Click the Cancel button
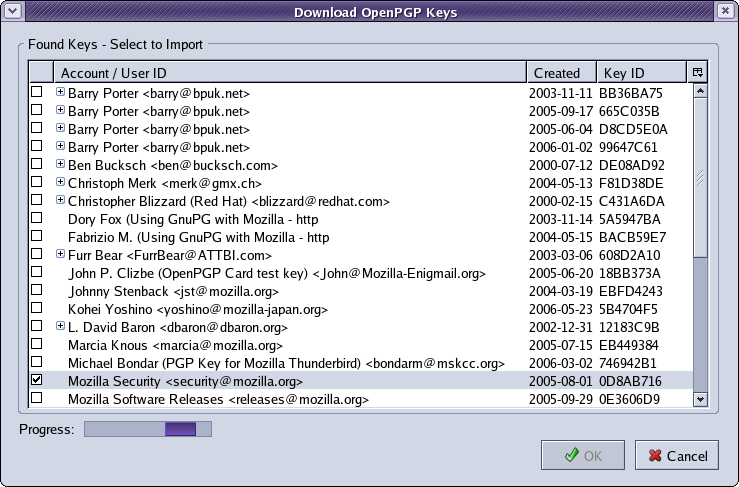The image size is (739, 487). click(x=677, y=455)
